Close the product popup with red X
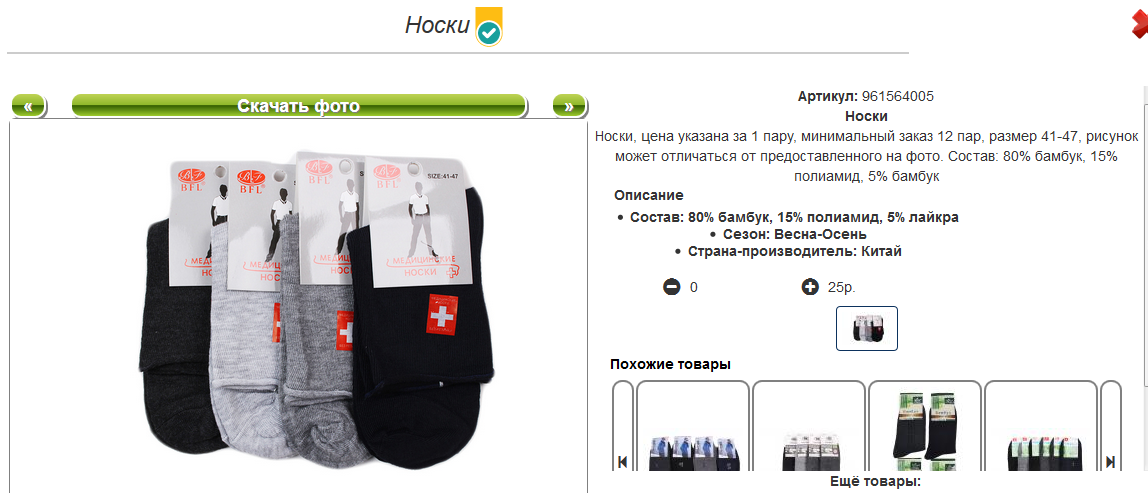This screenshot has height=493, width=1148. tap(1140, 26)
